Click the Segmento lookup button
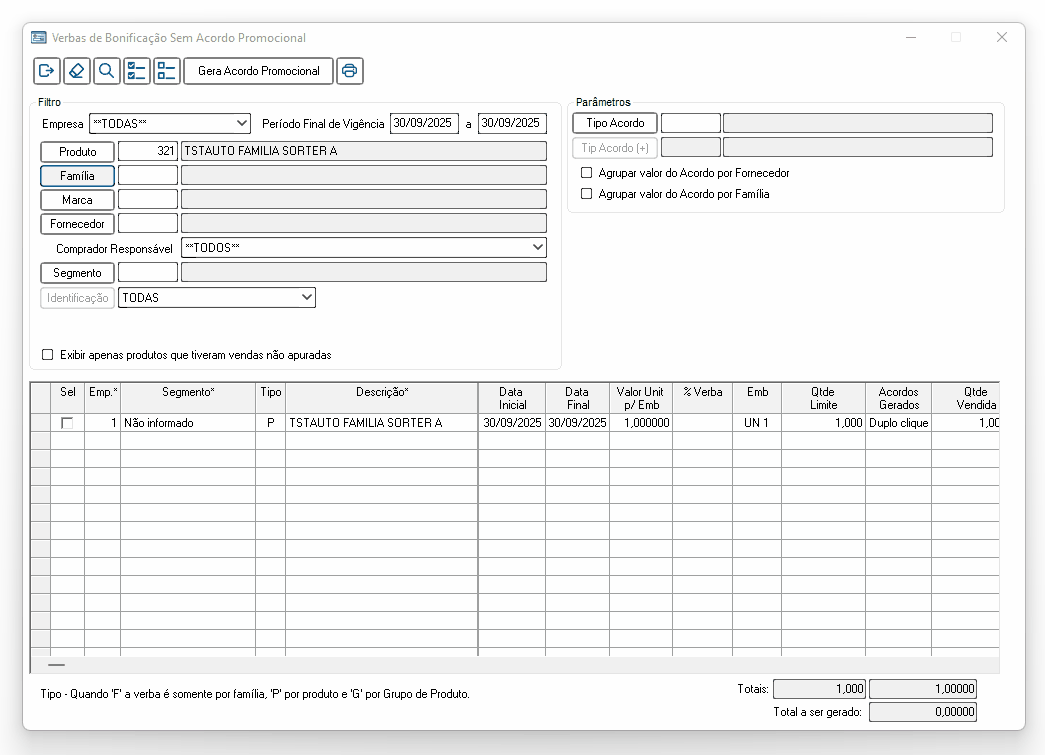 coord(77,273)
